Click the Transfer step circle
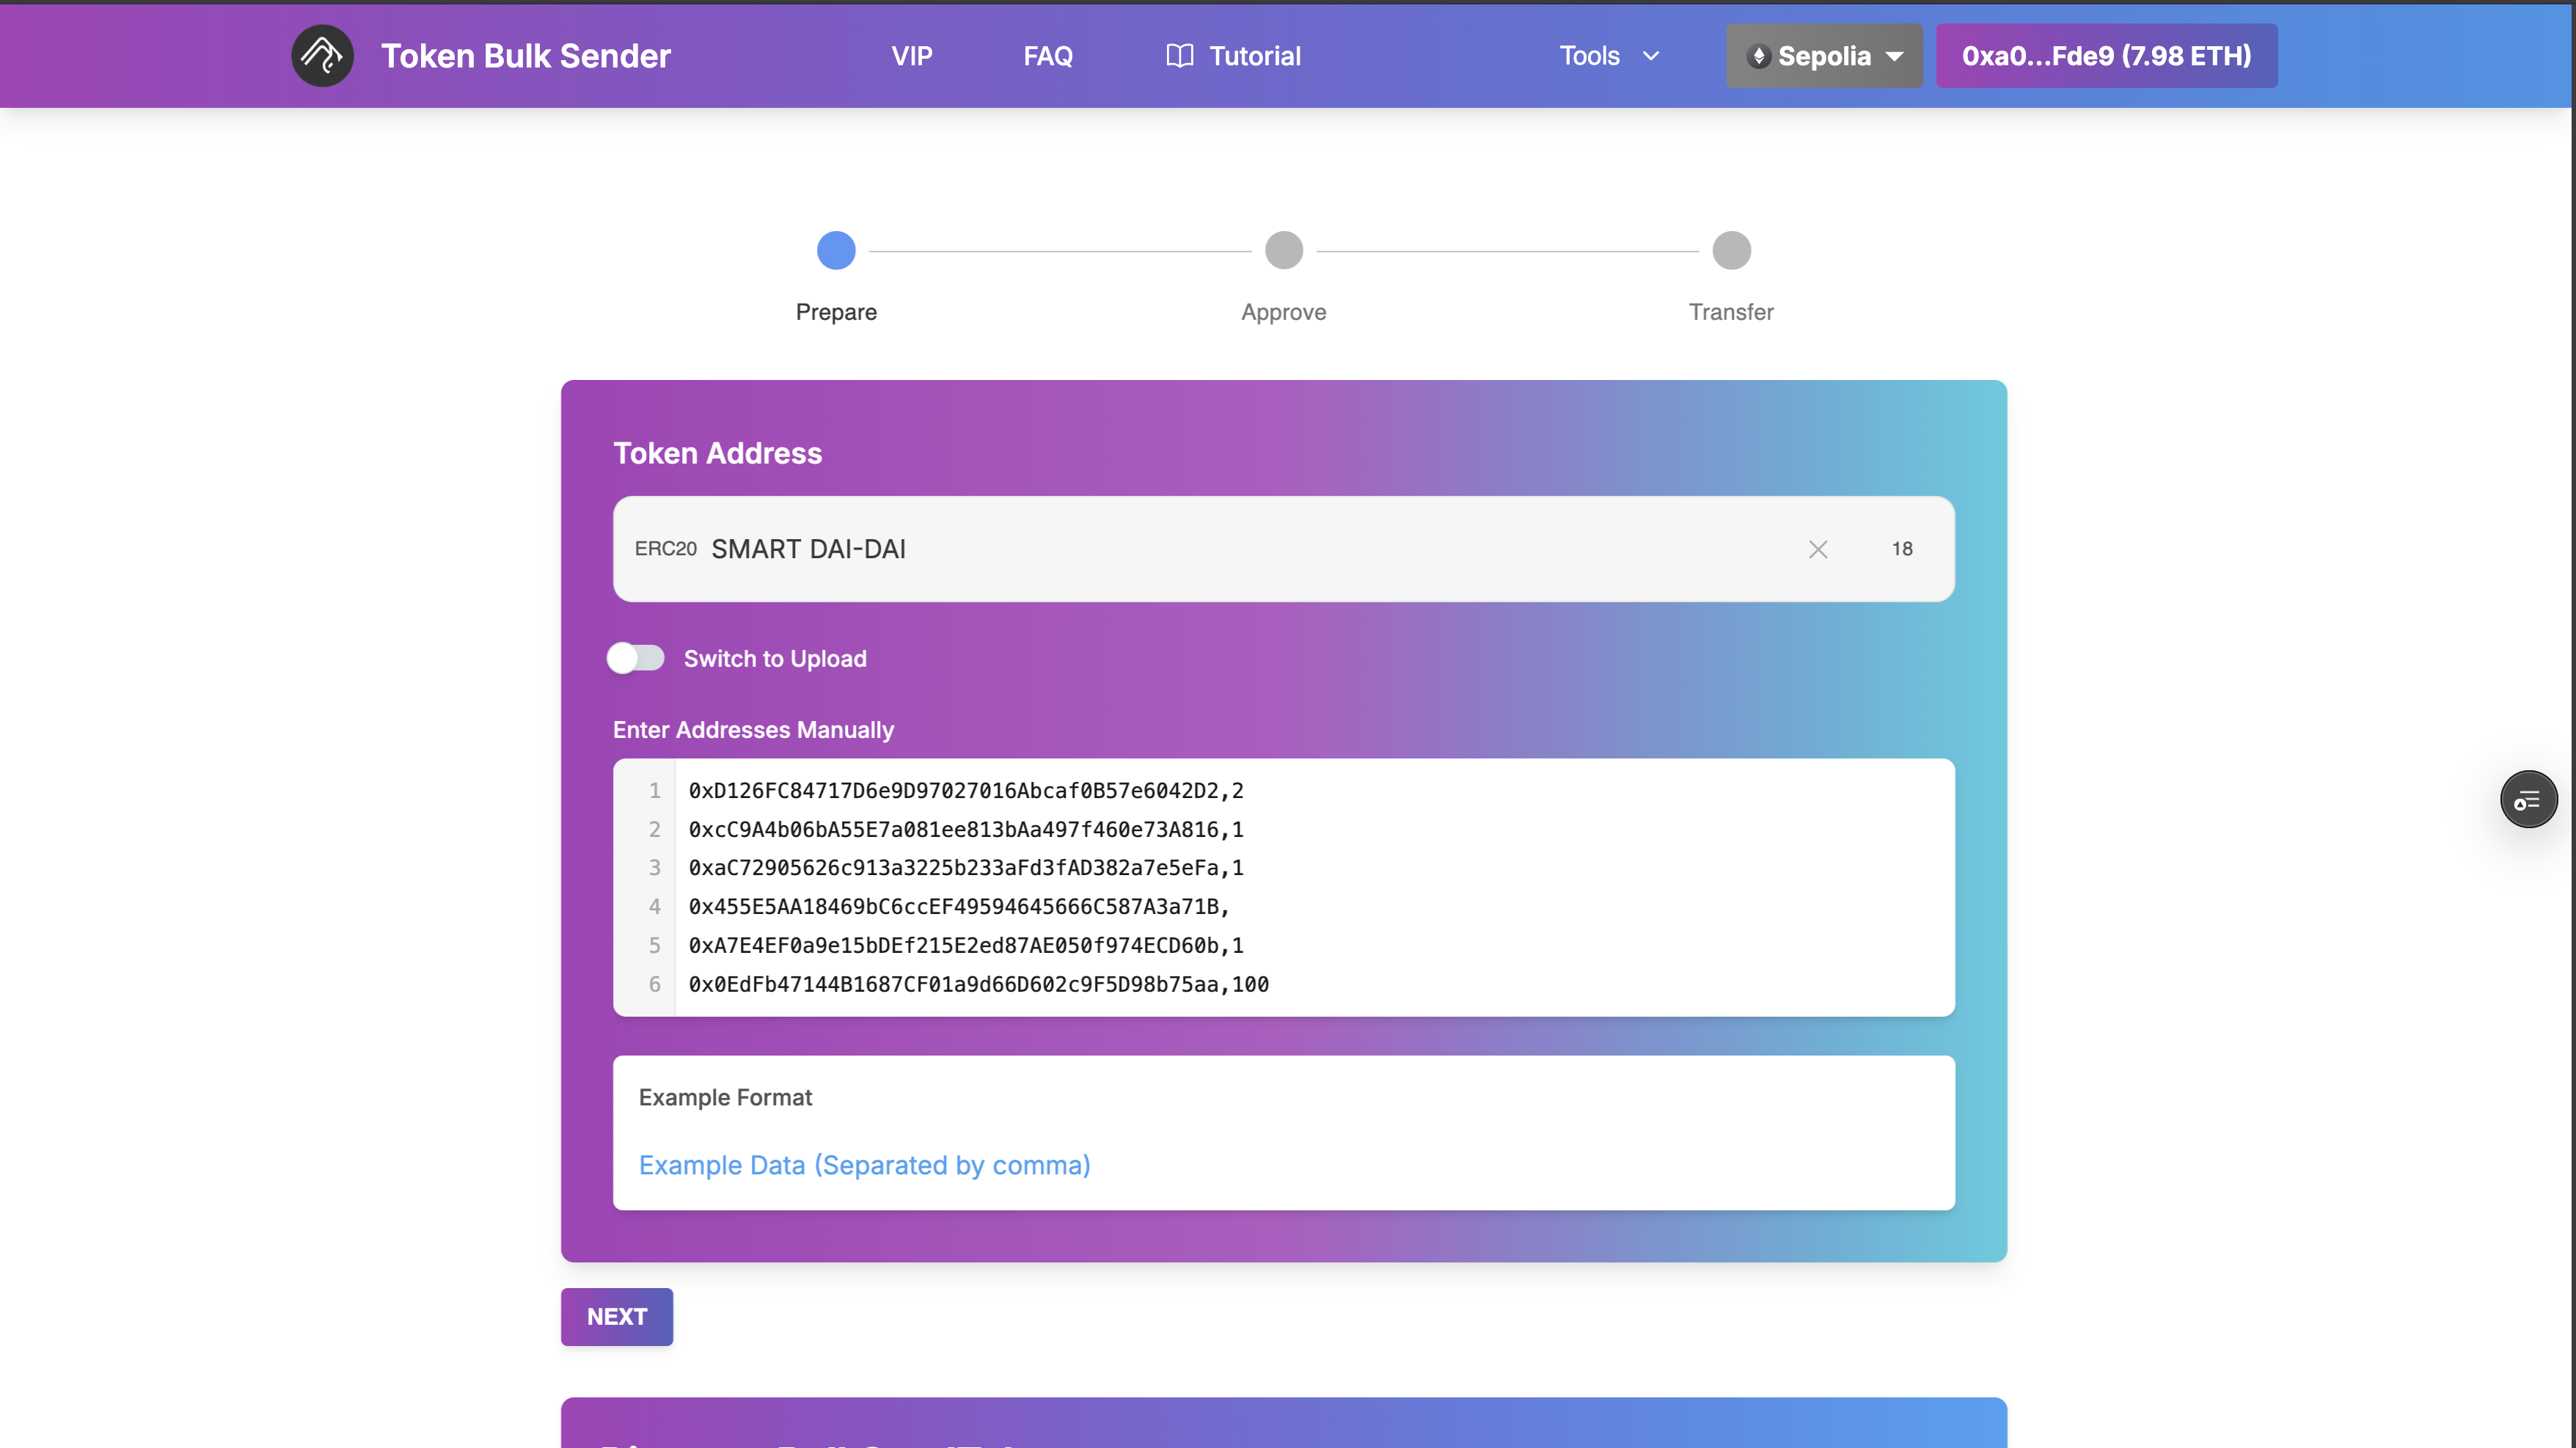This screenshot has height=1448, width=2576. pyautogui.click(x=1731, y=250)
